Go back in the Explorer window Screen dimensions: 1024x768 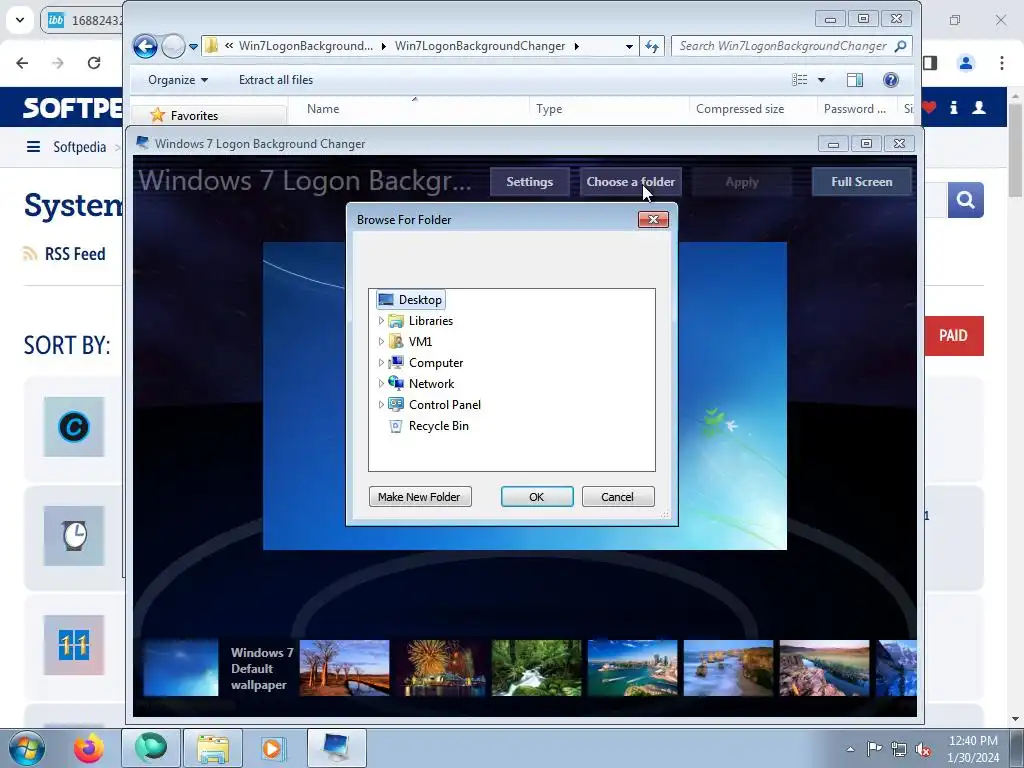coord(145,46)
